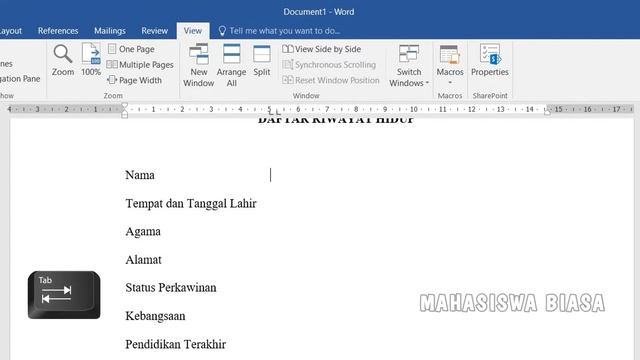The image size is (640, 360).
Task: Click the Agama text line
Action: click(x=143, y=231)
